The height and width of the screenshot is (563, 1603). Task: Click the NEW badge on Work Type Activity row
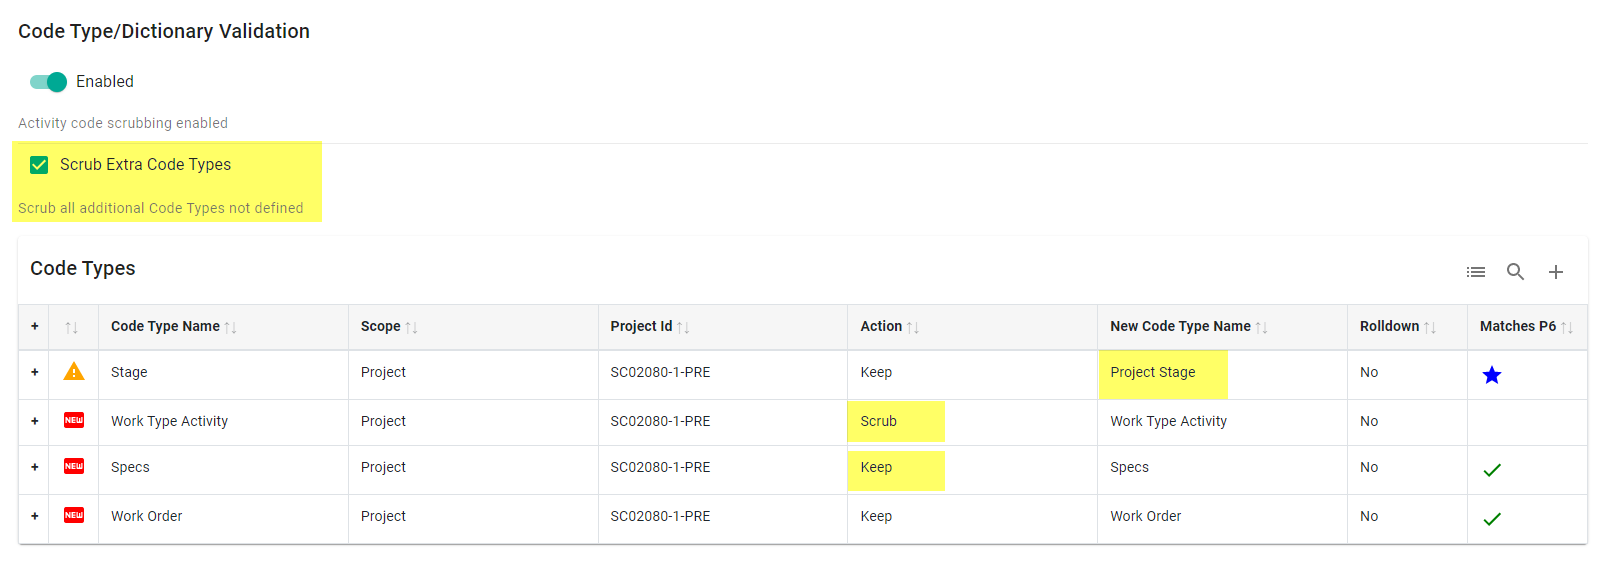coord(74,421)
